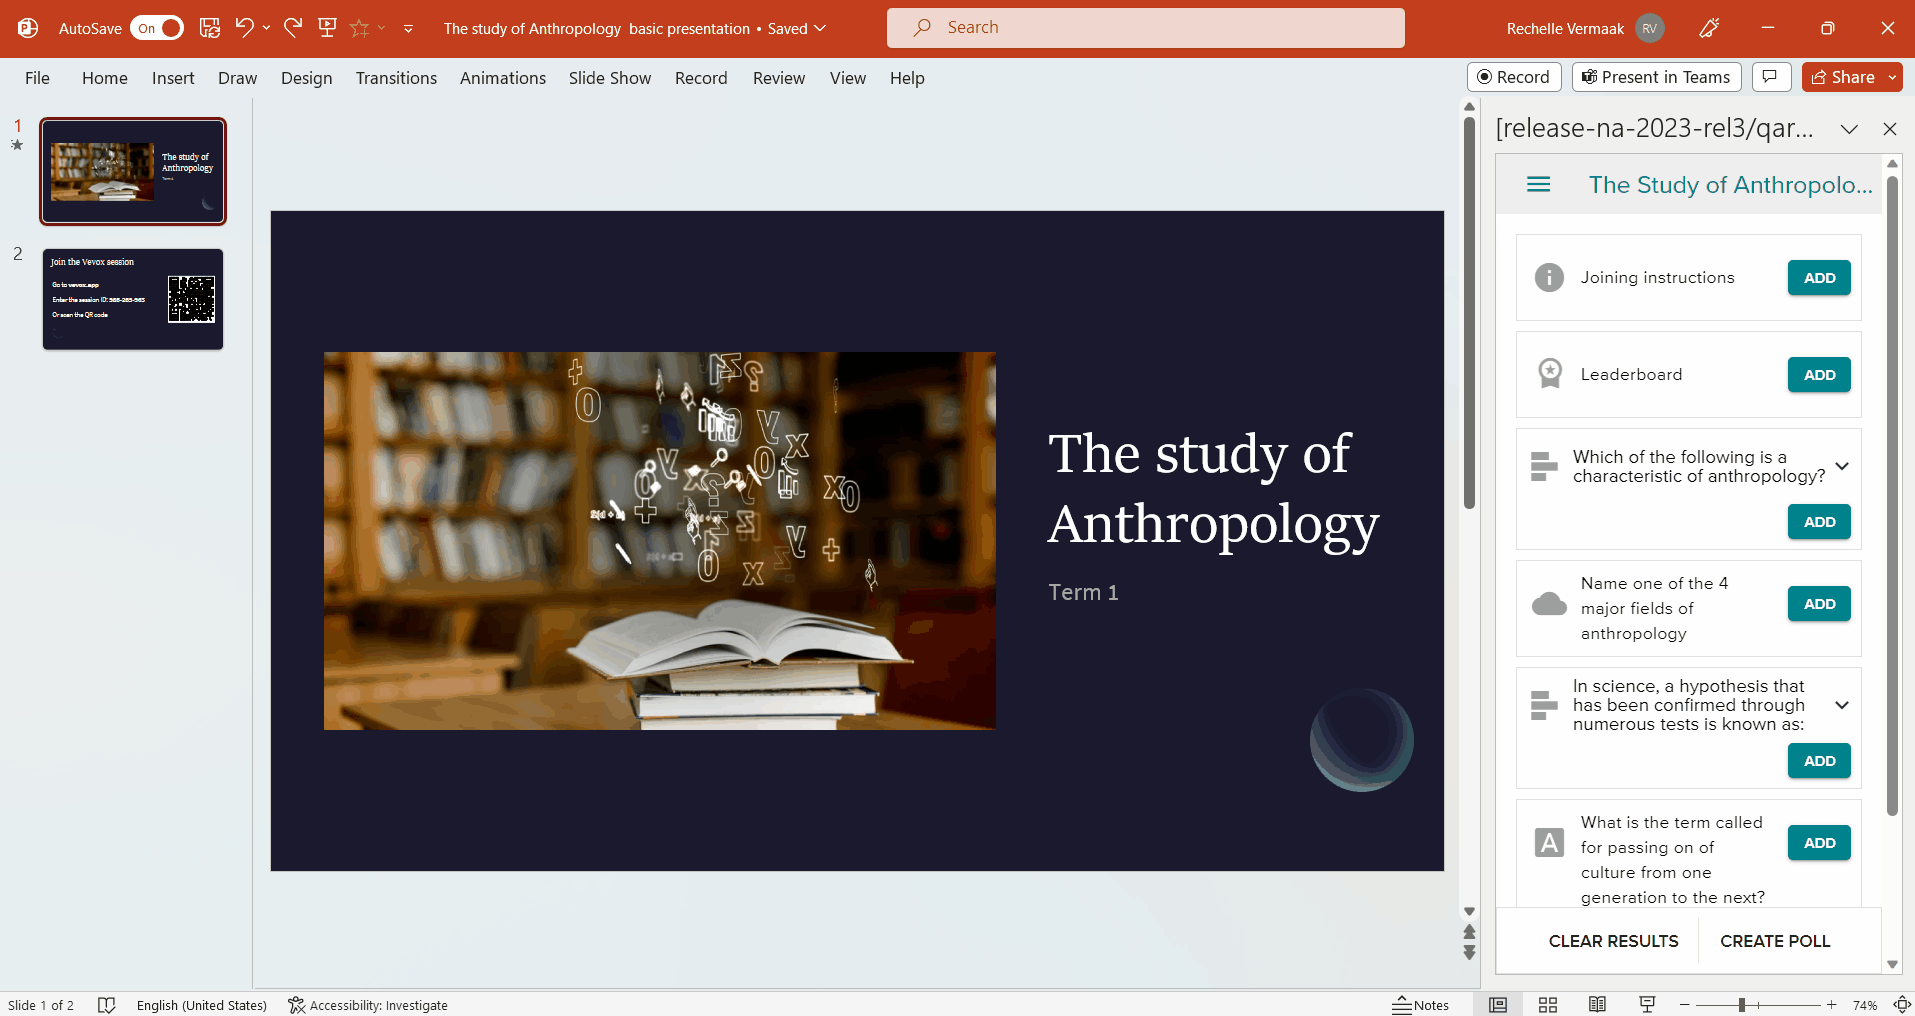Open the Animations ribbon tab

coord(502,78)
